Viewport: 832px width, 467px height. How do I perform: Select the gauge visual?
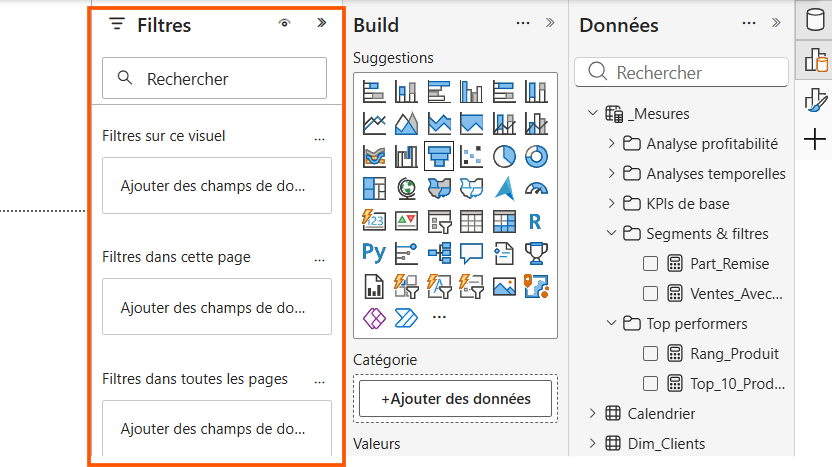(x=536, y=188)
